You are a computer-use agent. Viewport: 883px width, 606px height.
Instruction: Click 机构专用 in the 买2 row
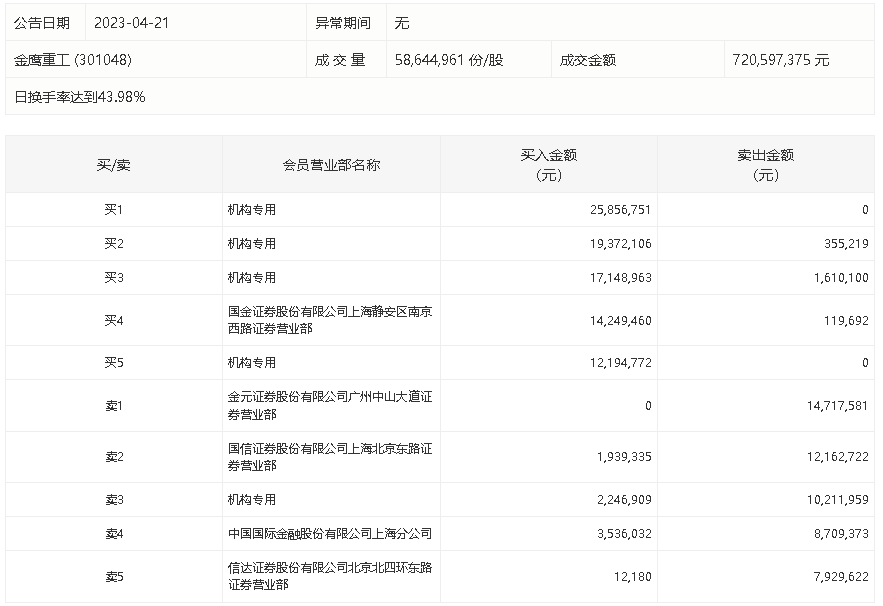point(252,243)
